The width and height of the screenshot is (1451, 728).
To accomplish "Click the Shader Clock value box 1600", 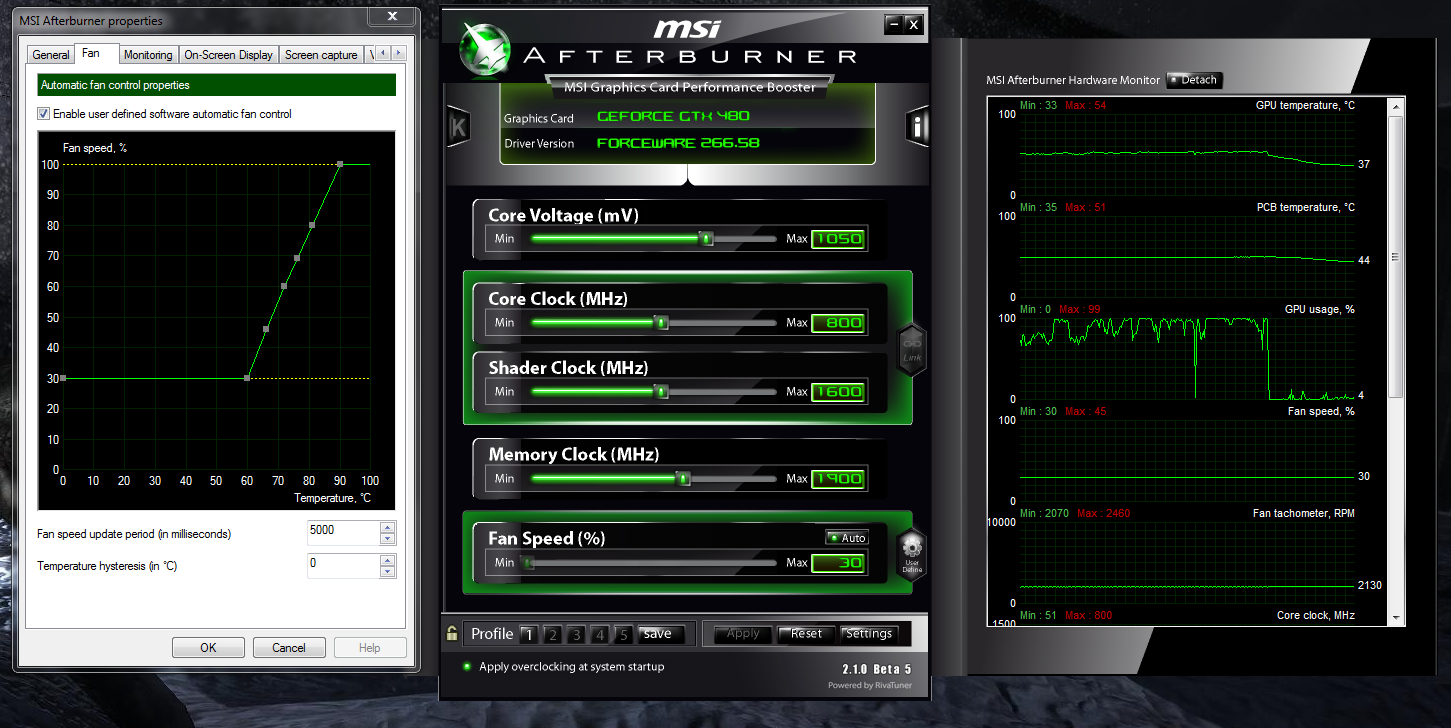I will click(838, 391).
